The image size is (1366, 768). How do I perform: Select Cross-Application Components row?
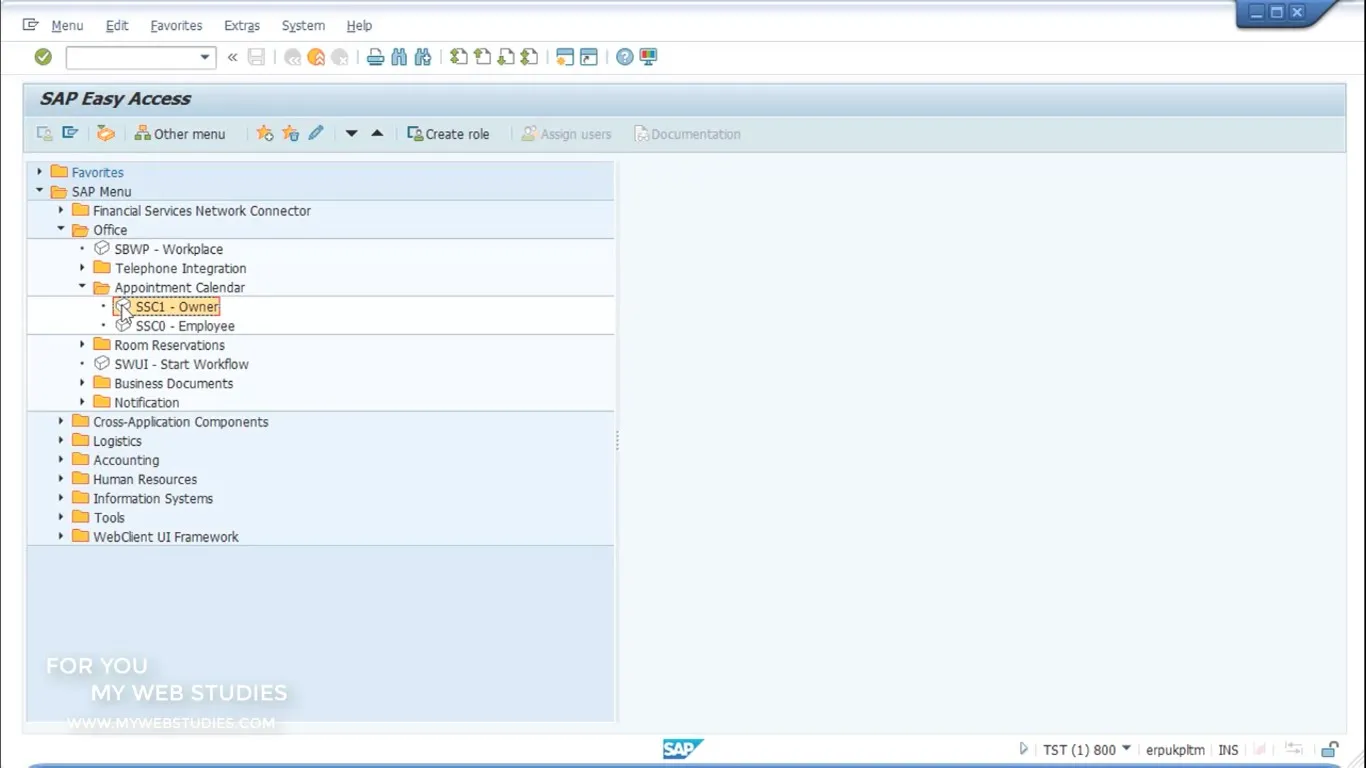click(181, 422)
